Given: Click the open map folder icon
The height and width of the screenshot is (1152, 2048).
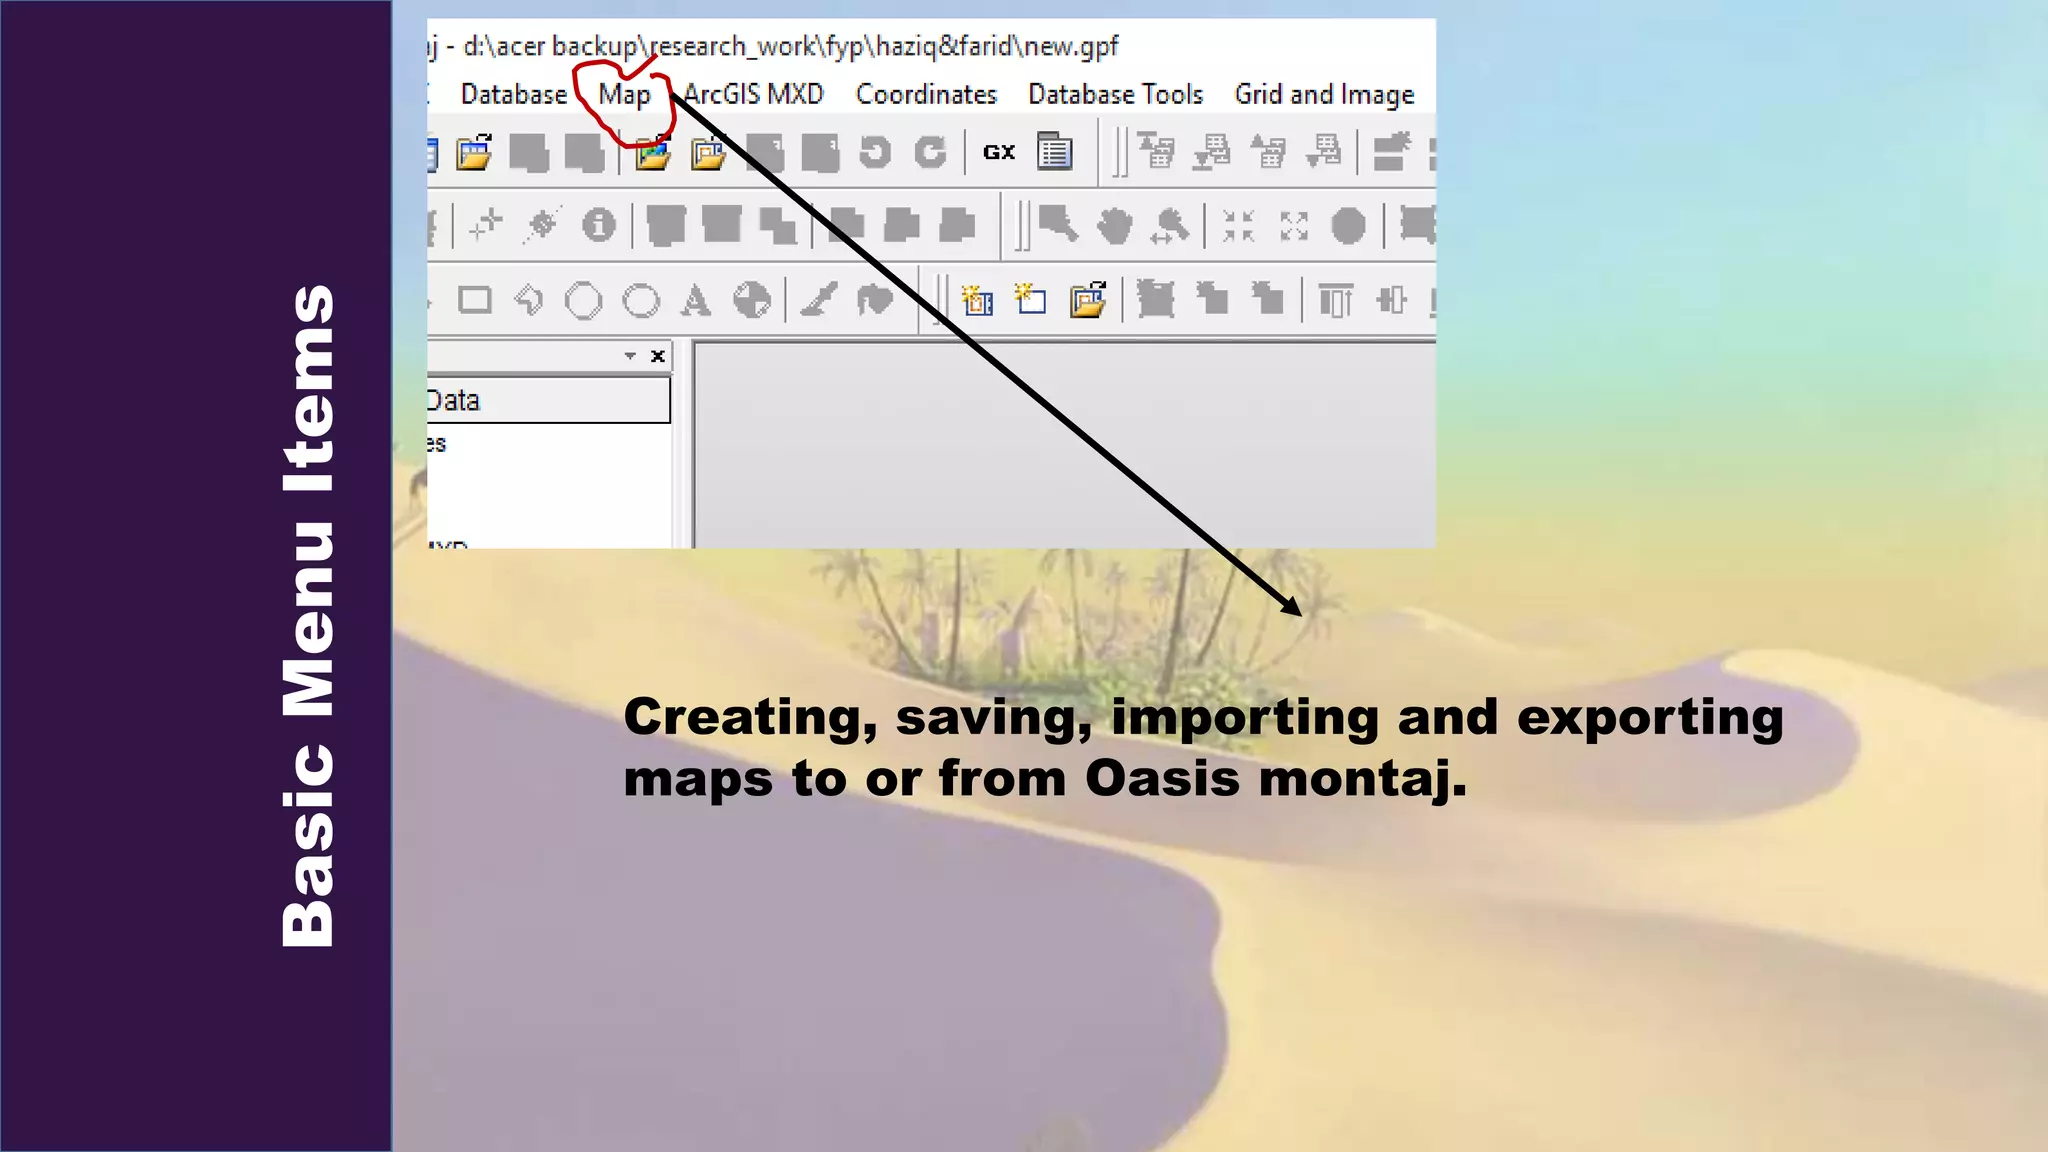Looking at the screenshot, I should click(653, 153).
